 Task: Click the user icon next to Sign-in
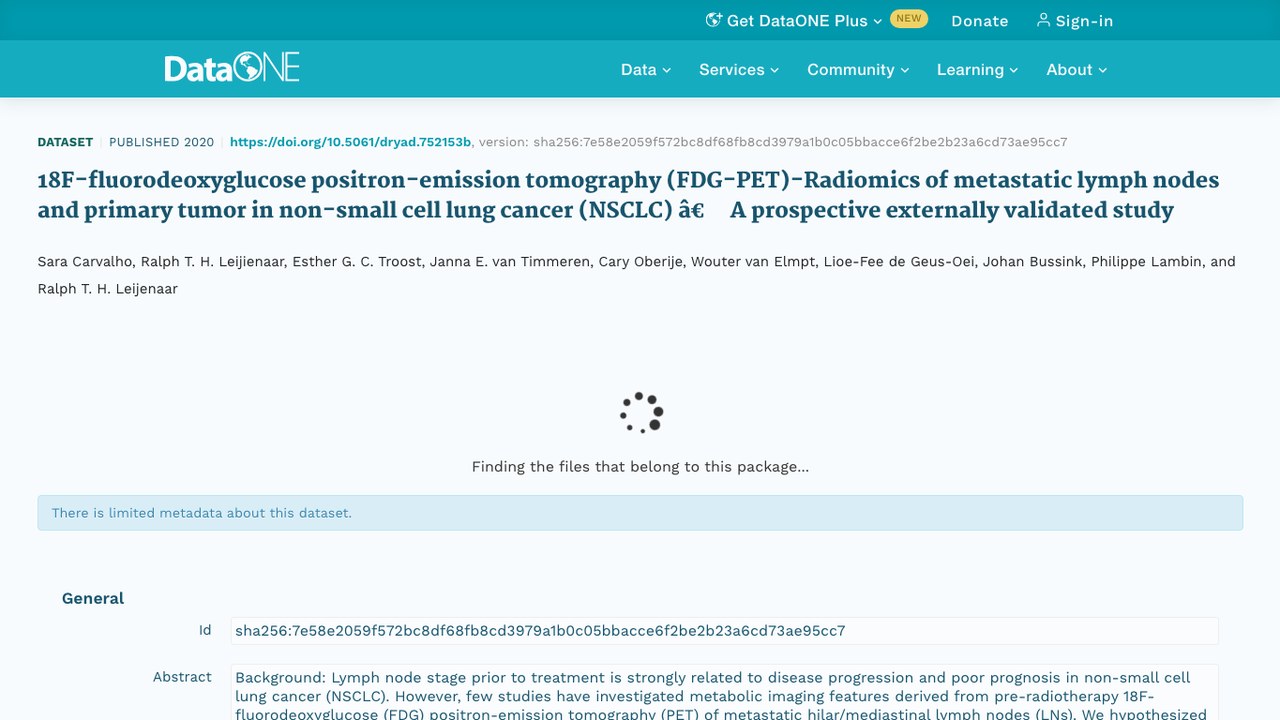pyautogui.click(x=1043, y=20)
